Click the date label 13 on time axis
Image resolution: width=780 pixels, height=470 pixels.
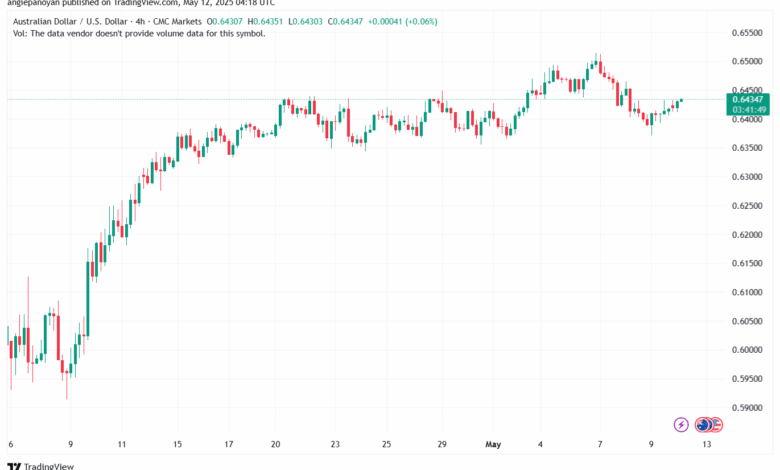pos(706,445)
